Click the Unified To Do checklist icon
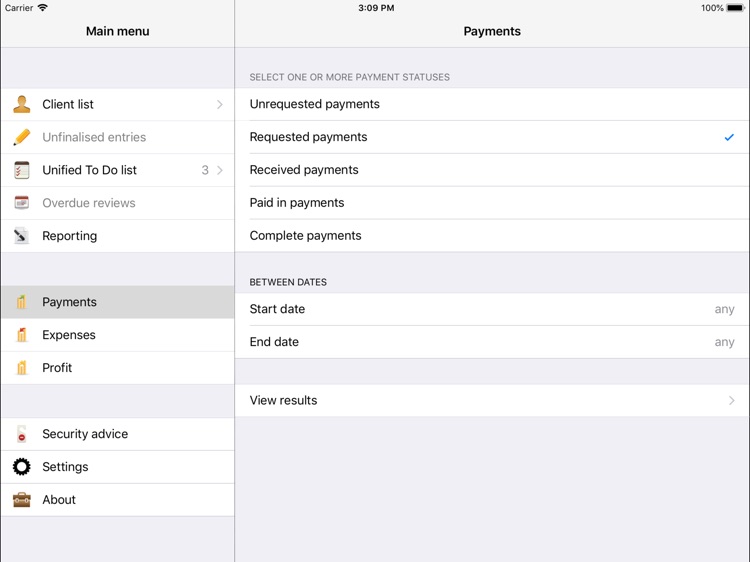The width and height of the screenshot is (750, 562). (22, 170)
